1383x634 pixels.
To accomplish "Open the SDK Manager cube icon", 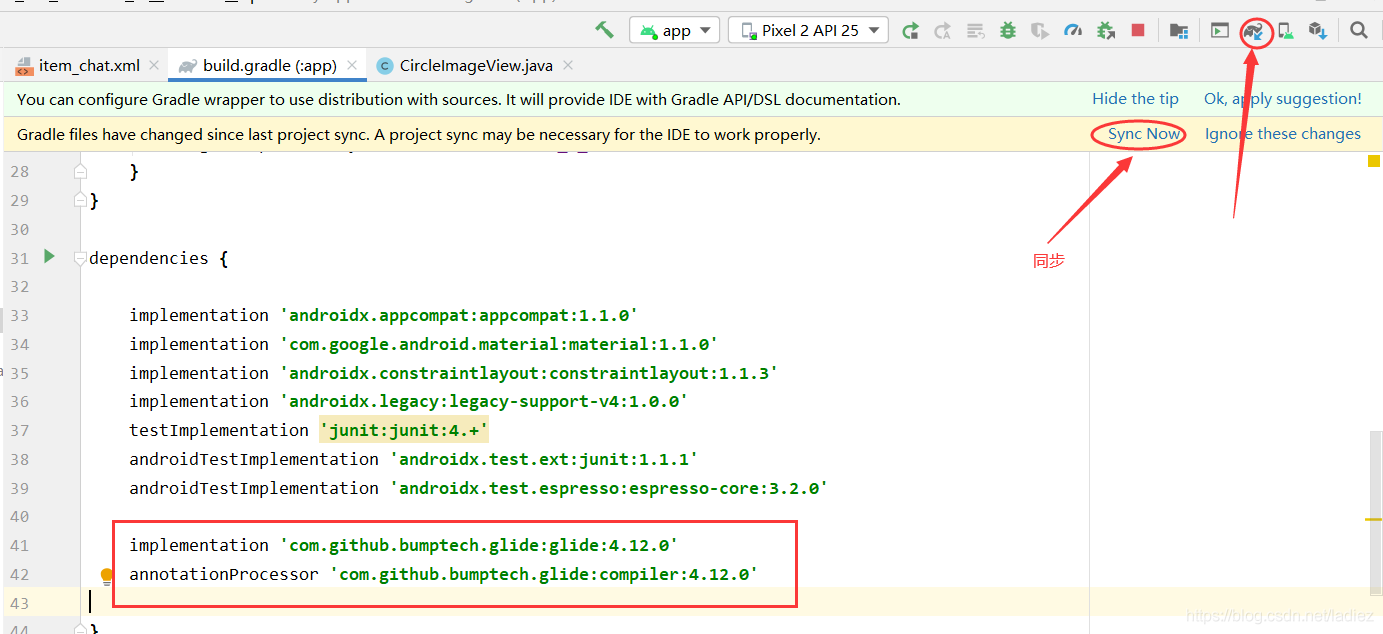I will [1318, 31].
